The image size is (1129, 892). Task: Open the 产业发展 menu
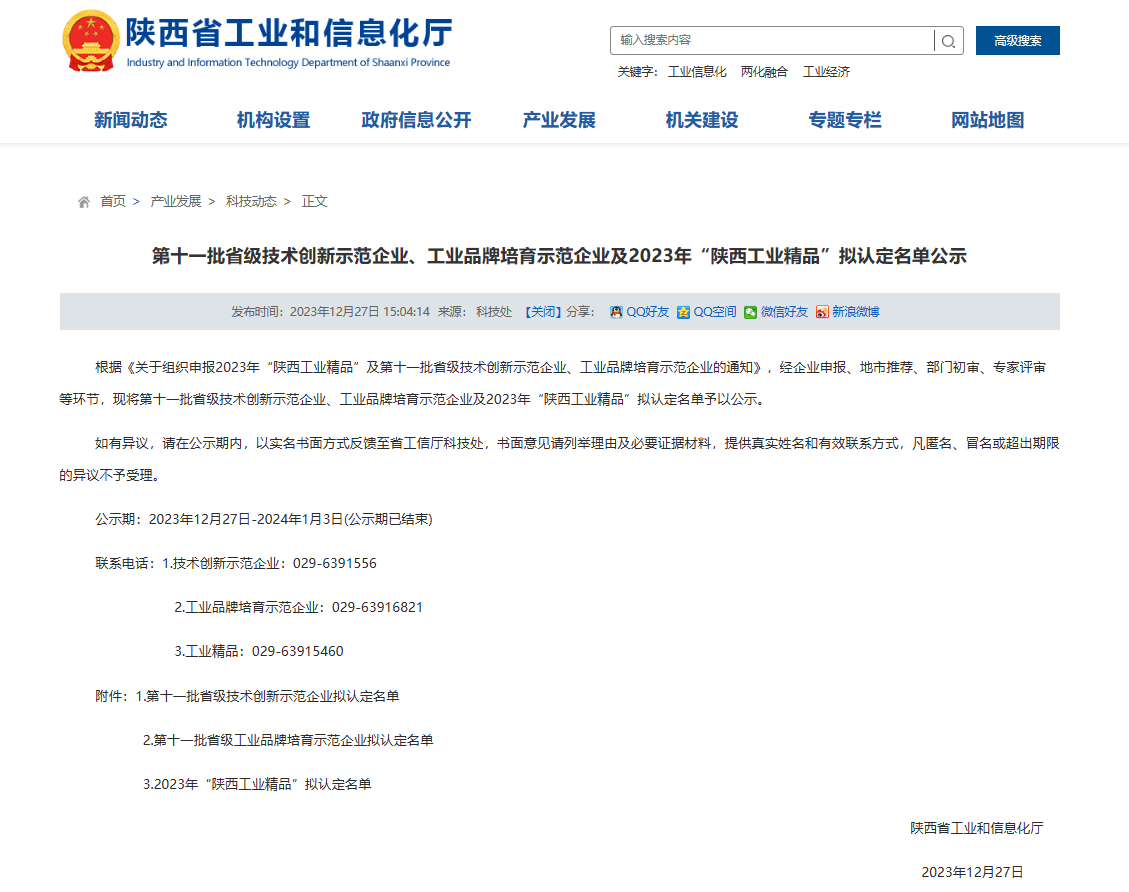click(x=559, y=120)
